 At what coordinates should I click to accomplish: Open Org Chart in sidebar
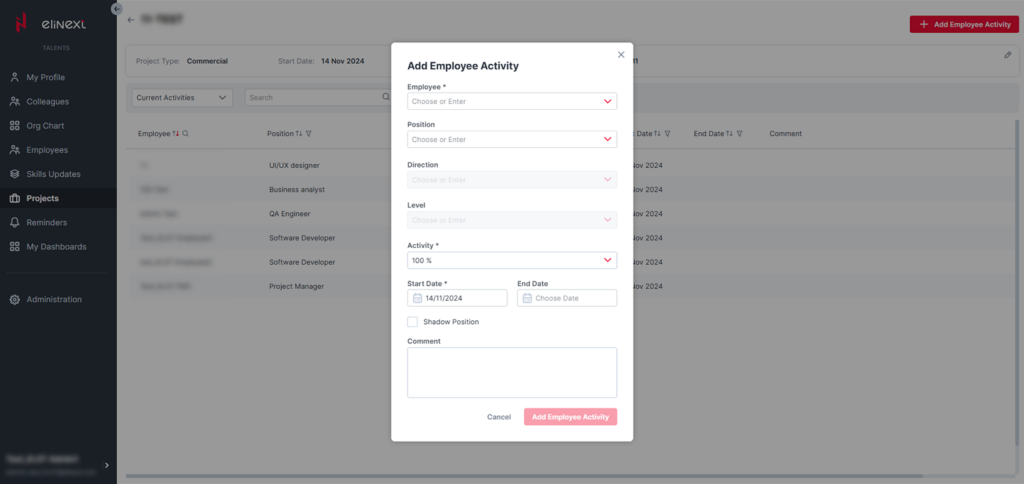[45, 126]
